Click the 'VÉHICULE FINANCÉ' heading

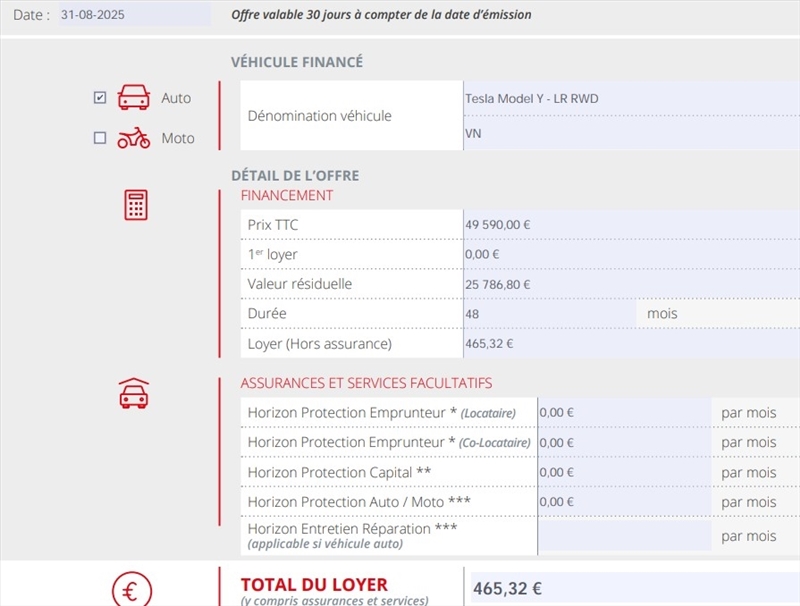point(297,62)
